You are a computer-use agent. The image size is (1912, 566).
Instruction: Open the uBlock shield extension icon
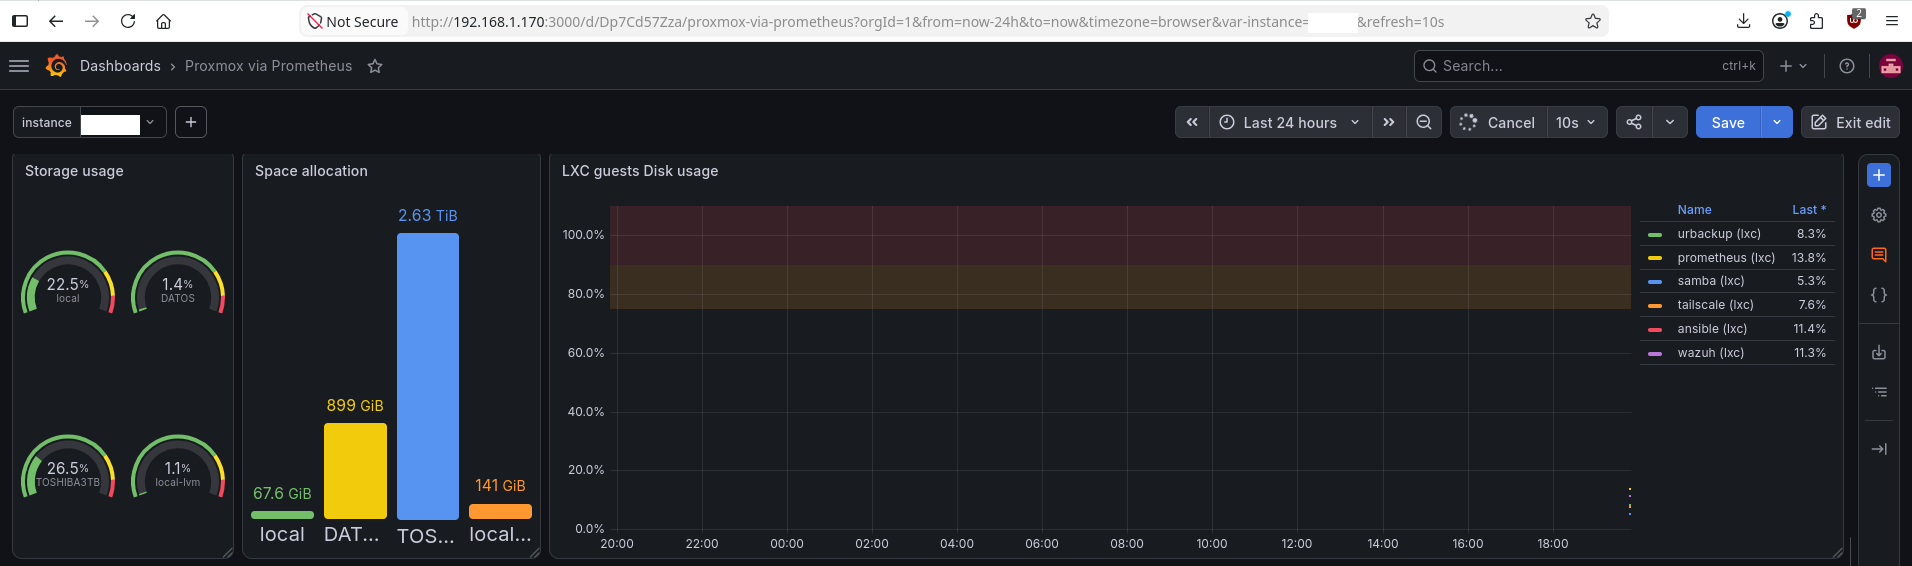(1854, 21)
